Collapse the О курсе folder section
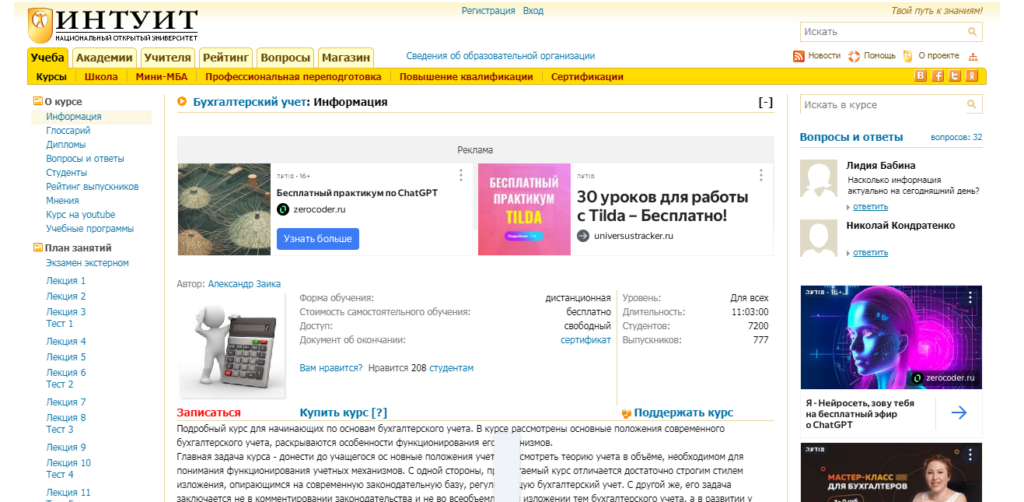This screenshot has width=1024, height=502. tap(38, 101)
